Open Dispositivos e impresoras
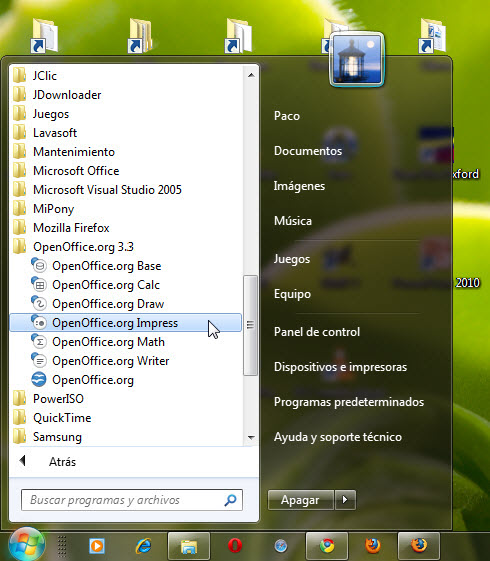The height and width of the screenshot is (561, 490). [340, 367]
